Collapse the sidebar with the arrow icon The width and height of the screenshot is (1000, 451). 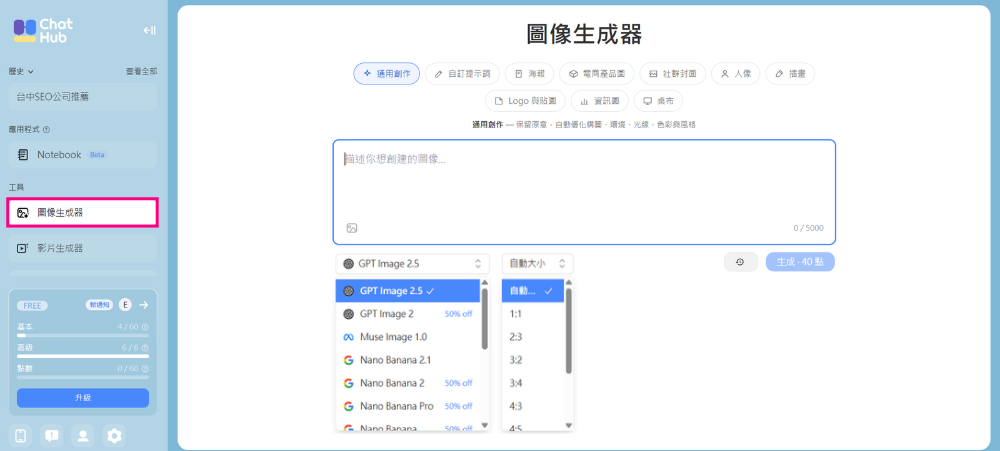point(149,30)
